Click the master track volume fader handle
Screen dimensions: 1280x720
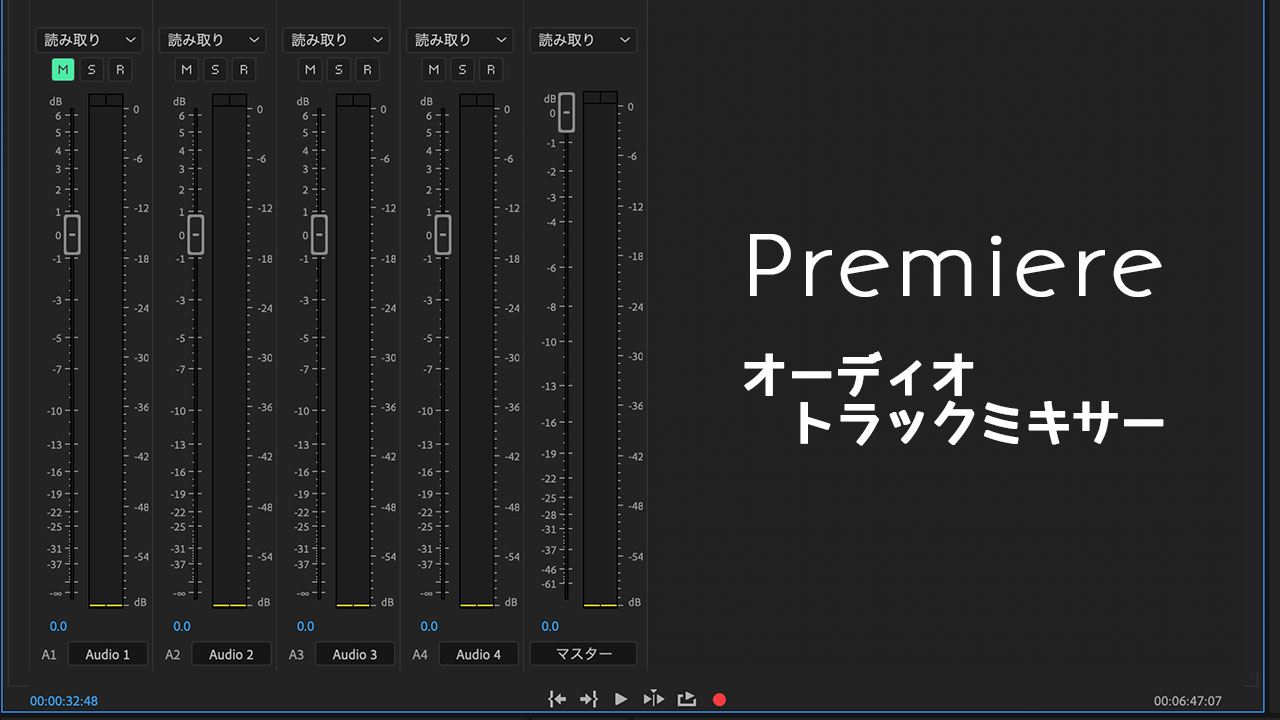click(567, 112)
